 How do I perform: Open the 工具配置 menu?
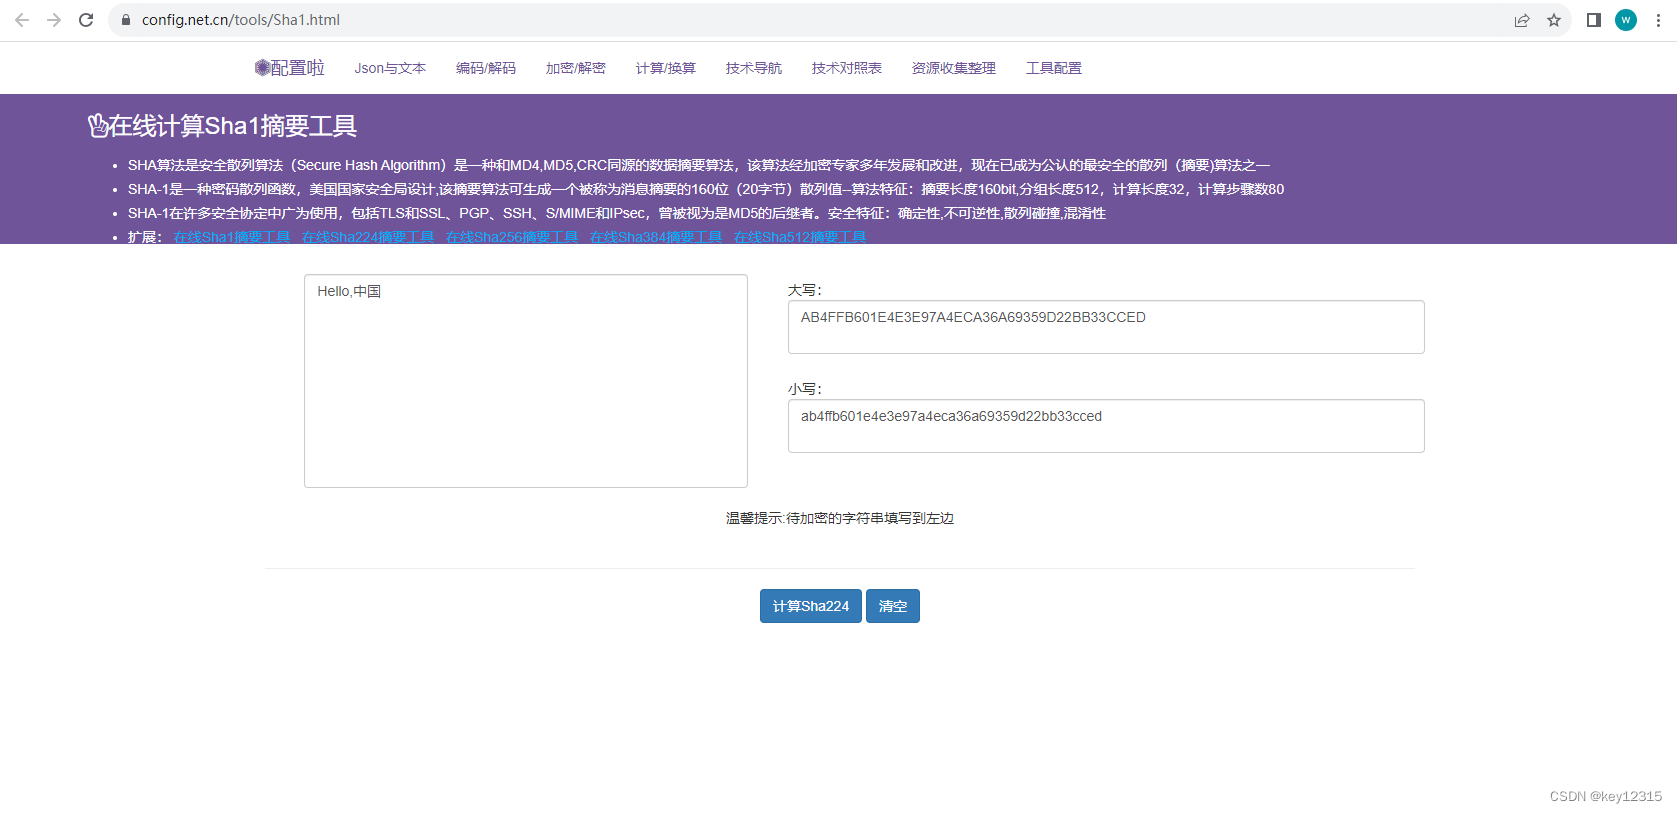(1054, 68)
